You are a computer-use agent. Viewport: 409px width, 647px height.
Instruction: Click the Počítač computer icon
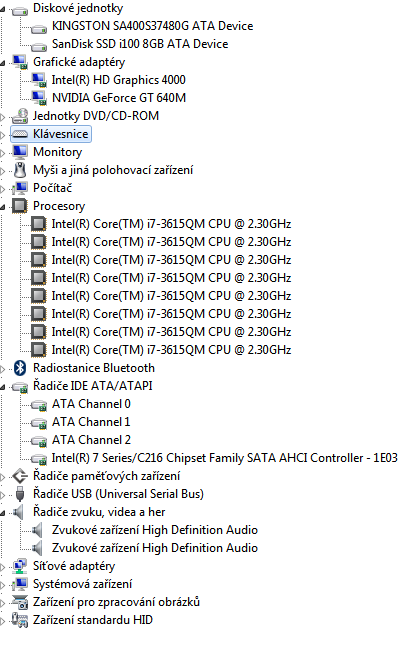coord(19,188)
